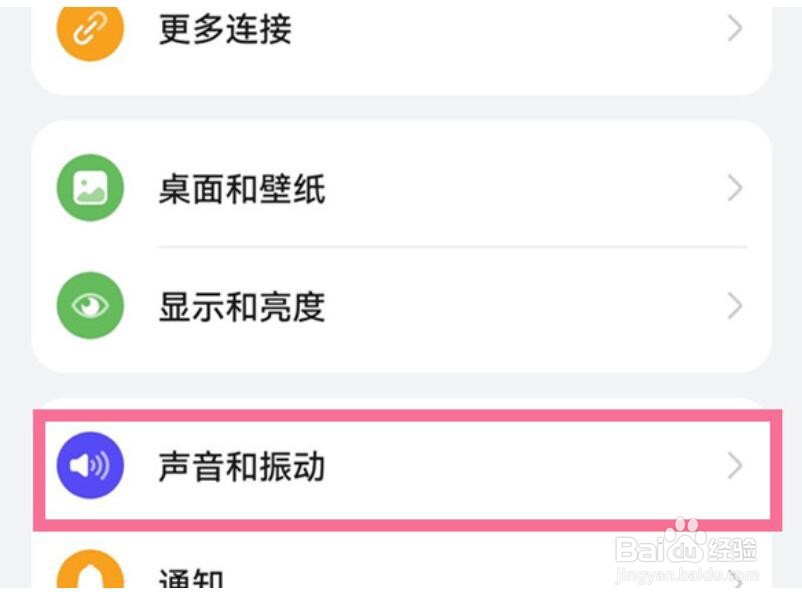Viewport: 802px width, 602px height.
Task: Click the divider line between 桌面和壁纸 and 显示和亮度
Action: 452,247
